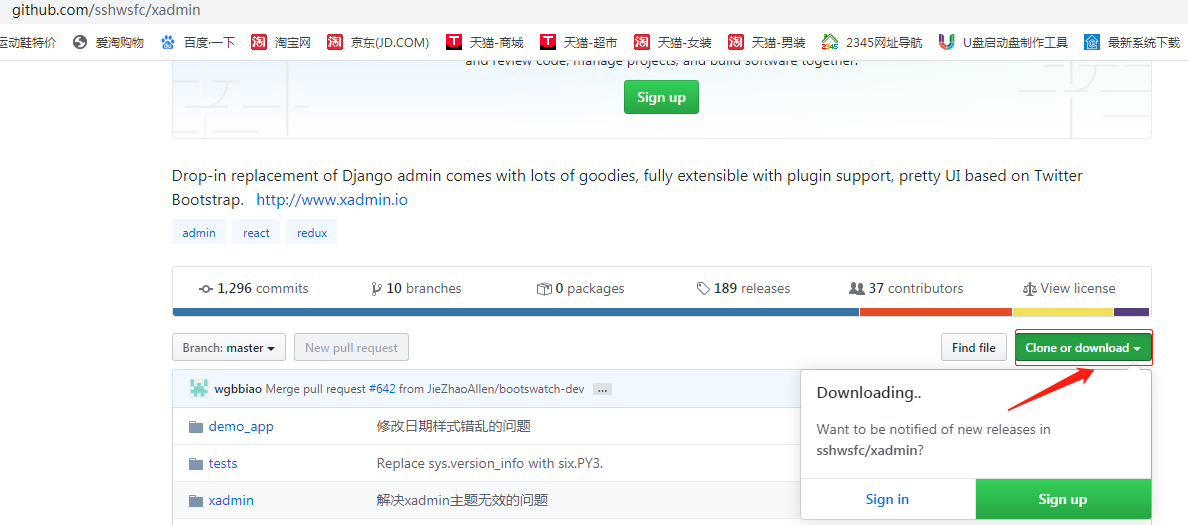Image resolution: width=1188 pixels, height=525 pixels.
Task: Click the 天猫-超市 bookmark icon
Action: click(548, 42)
